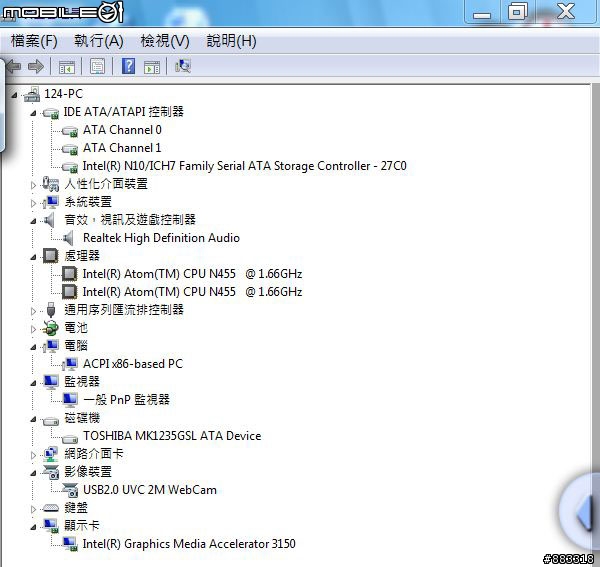Click the 網路介面卡 network adapter icon
This screenshot has width=600, height=567.
(51, 454)
